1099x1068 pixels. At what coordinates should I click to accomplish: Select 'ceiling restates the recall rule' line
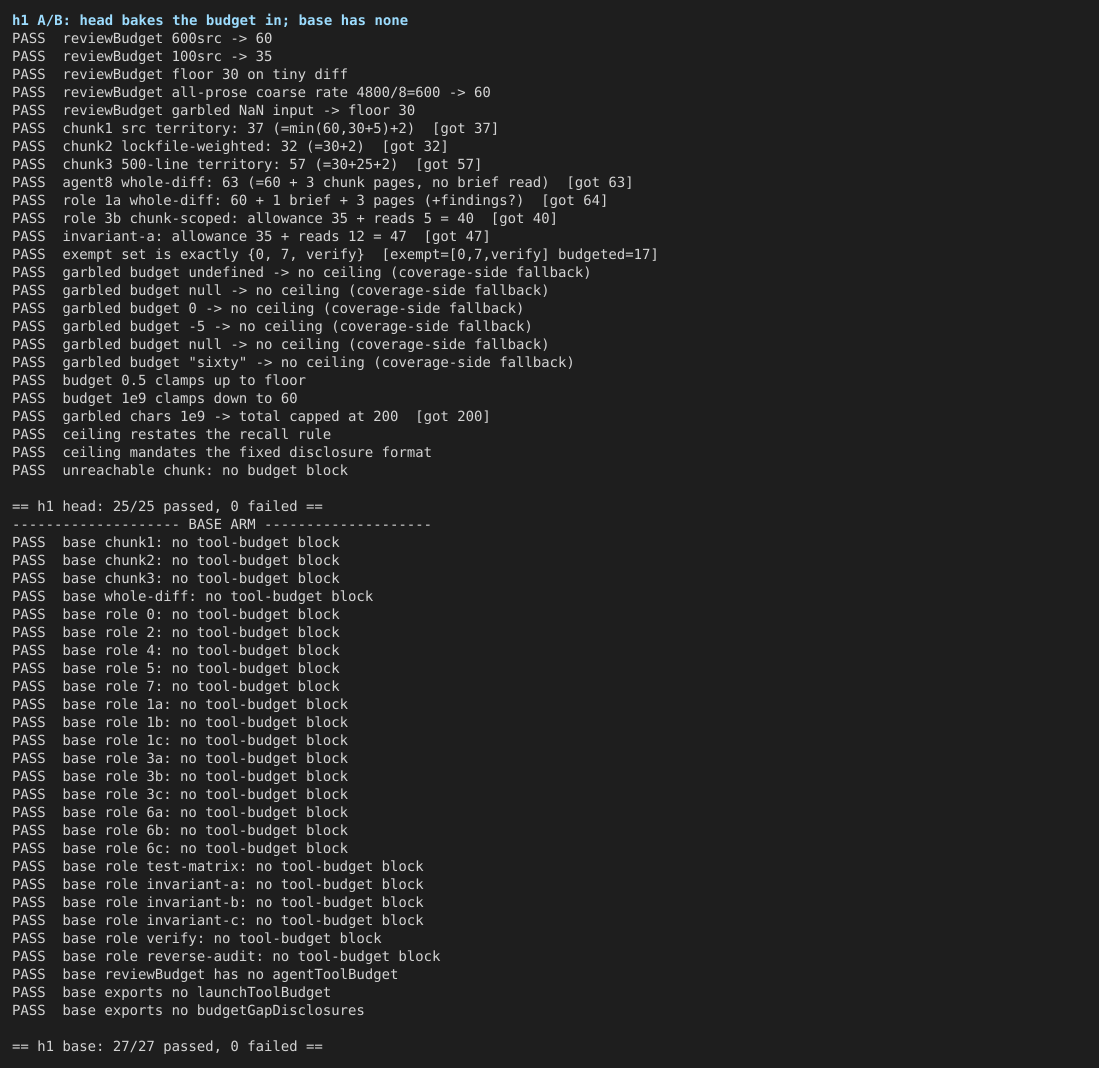(172, 434)
